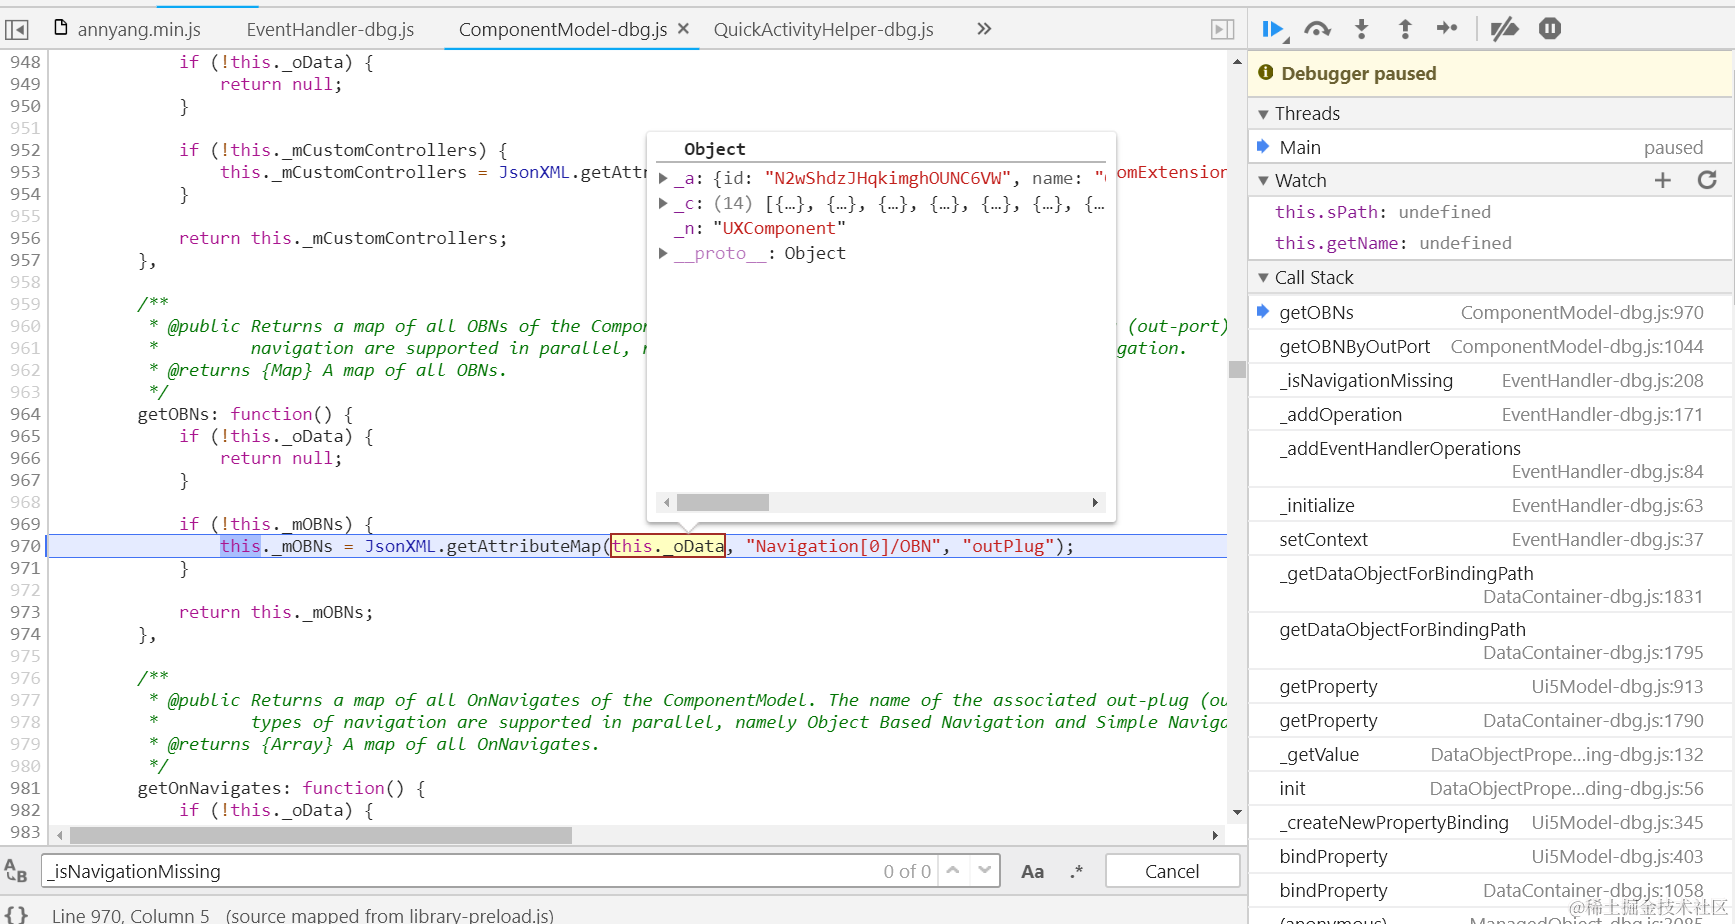Viewport: 1735px width, 924px height.
Task: Click line number 964 gutter
Action: (x=25, y=414)
